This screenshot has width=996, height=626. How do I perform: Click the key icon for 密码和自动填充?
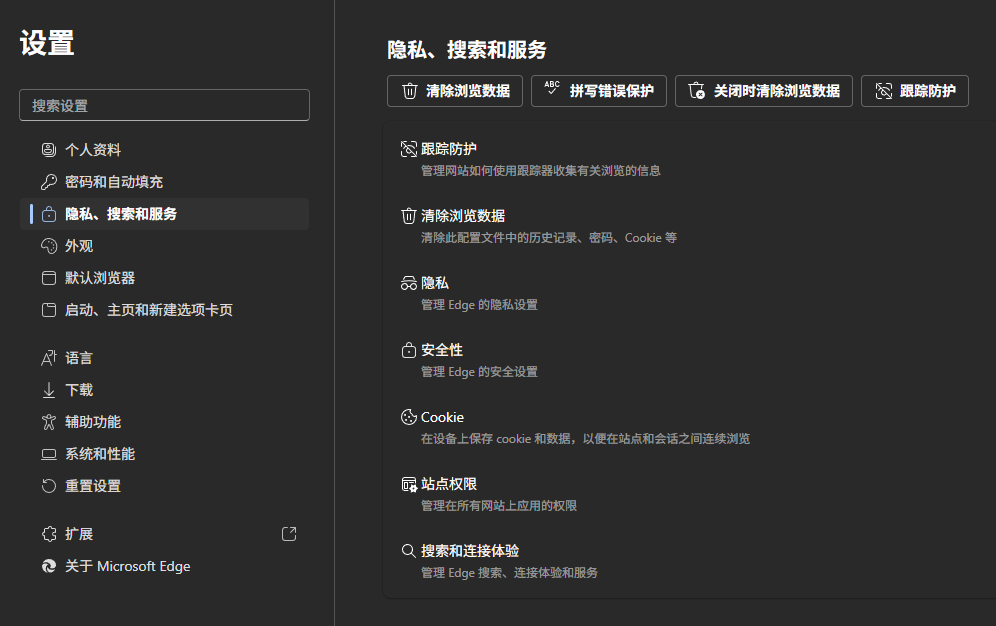pos(48,181)
